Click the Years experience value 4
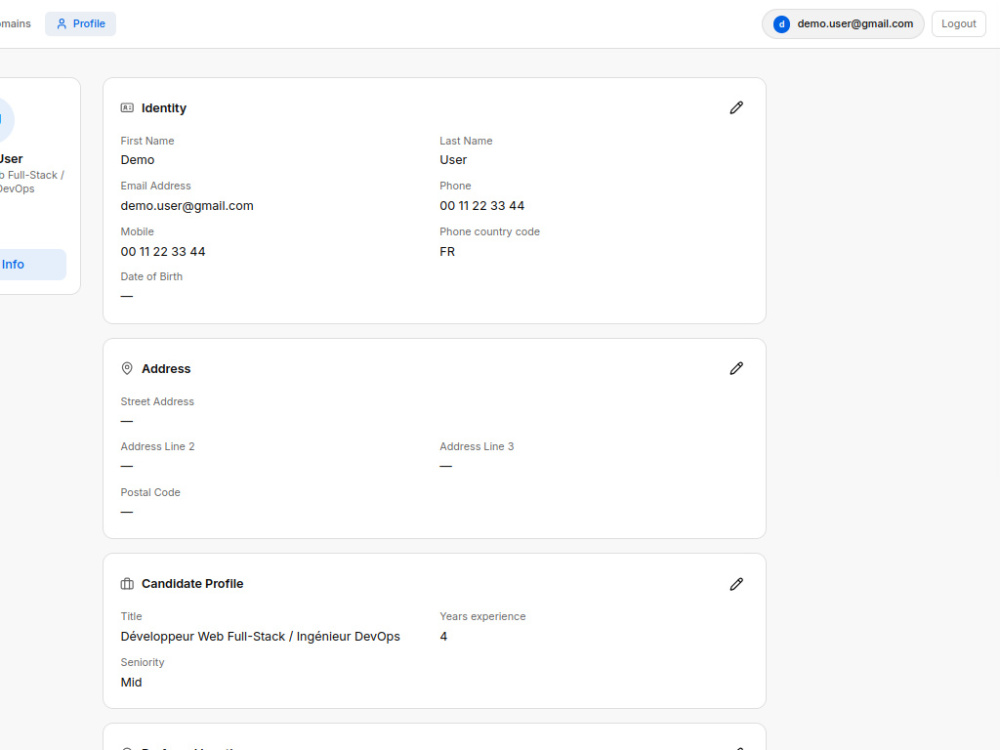The height and width of the screenshot is (750, 1000). point(443,636)
